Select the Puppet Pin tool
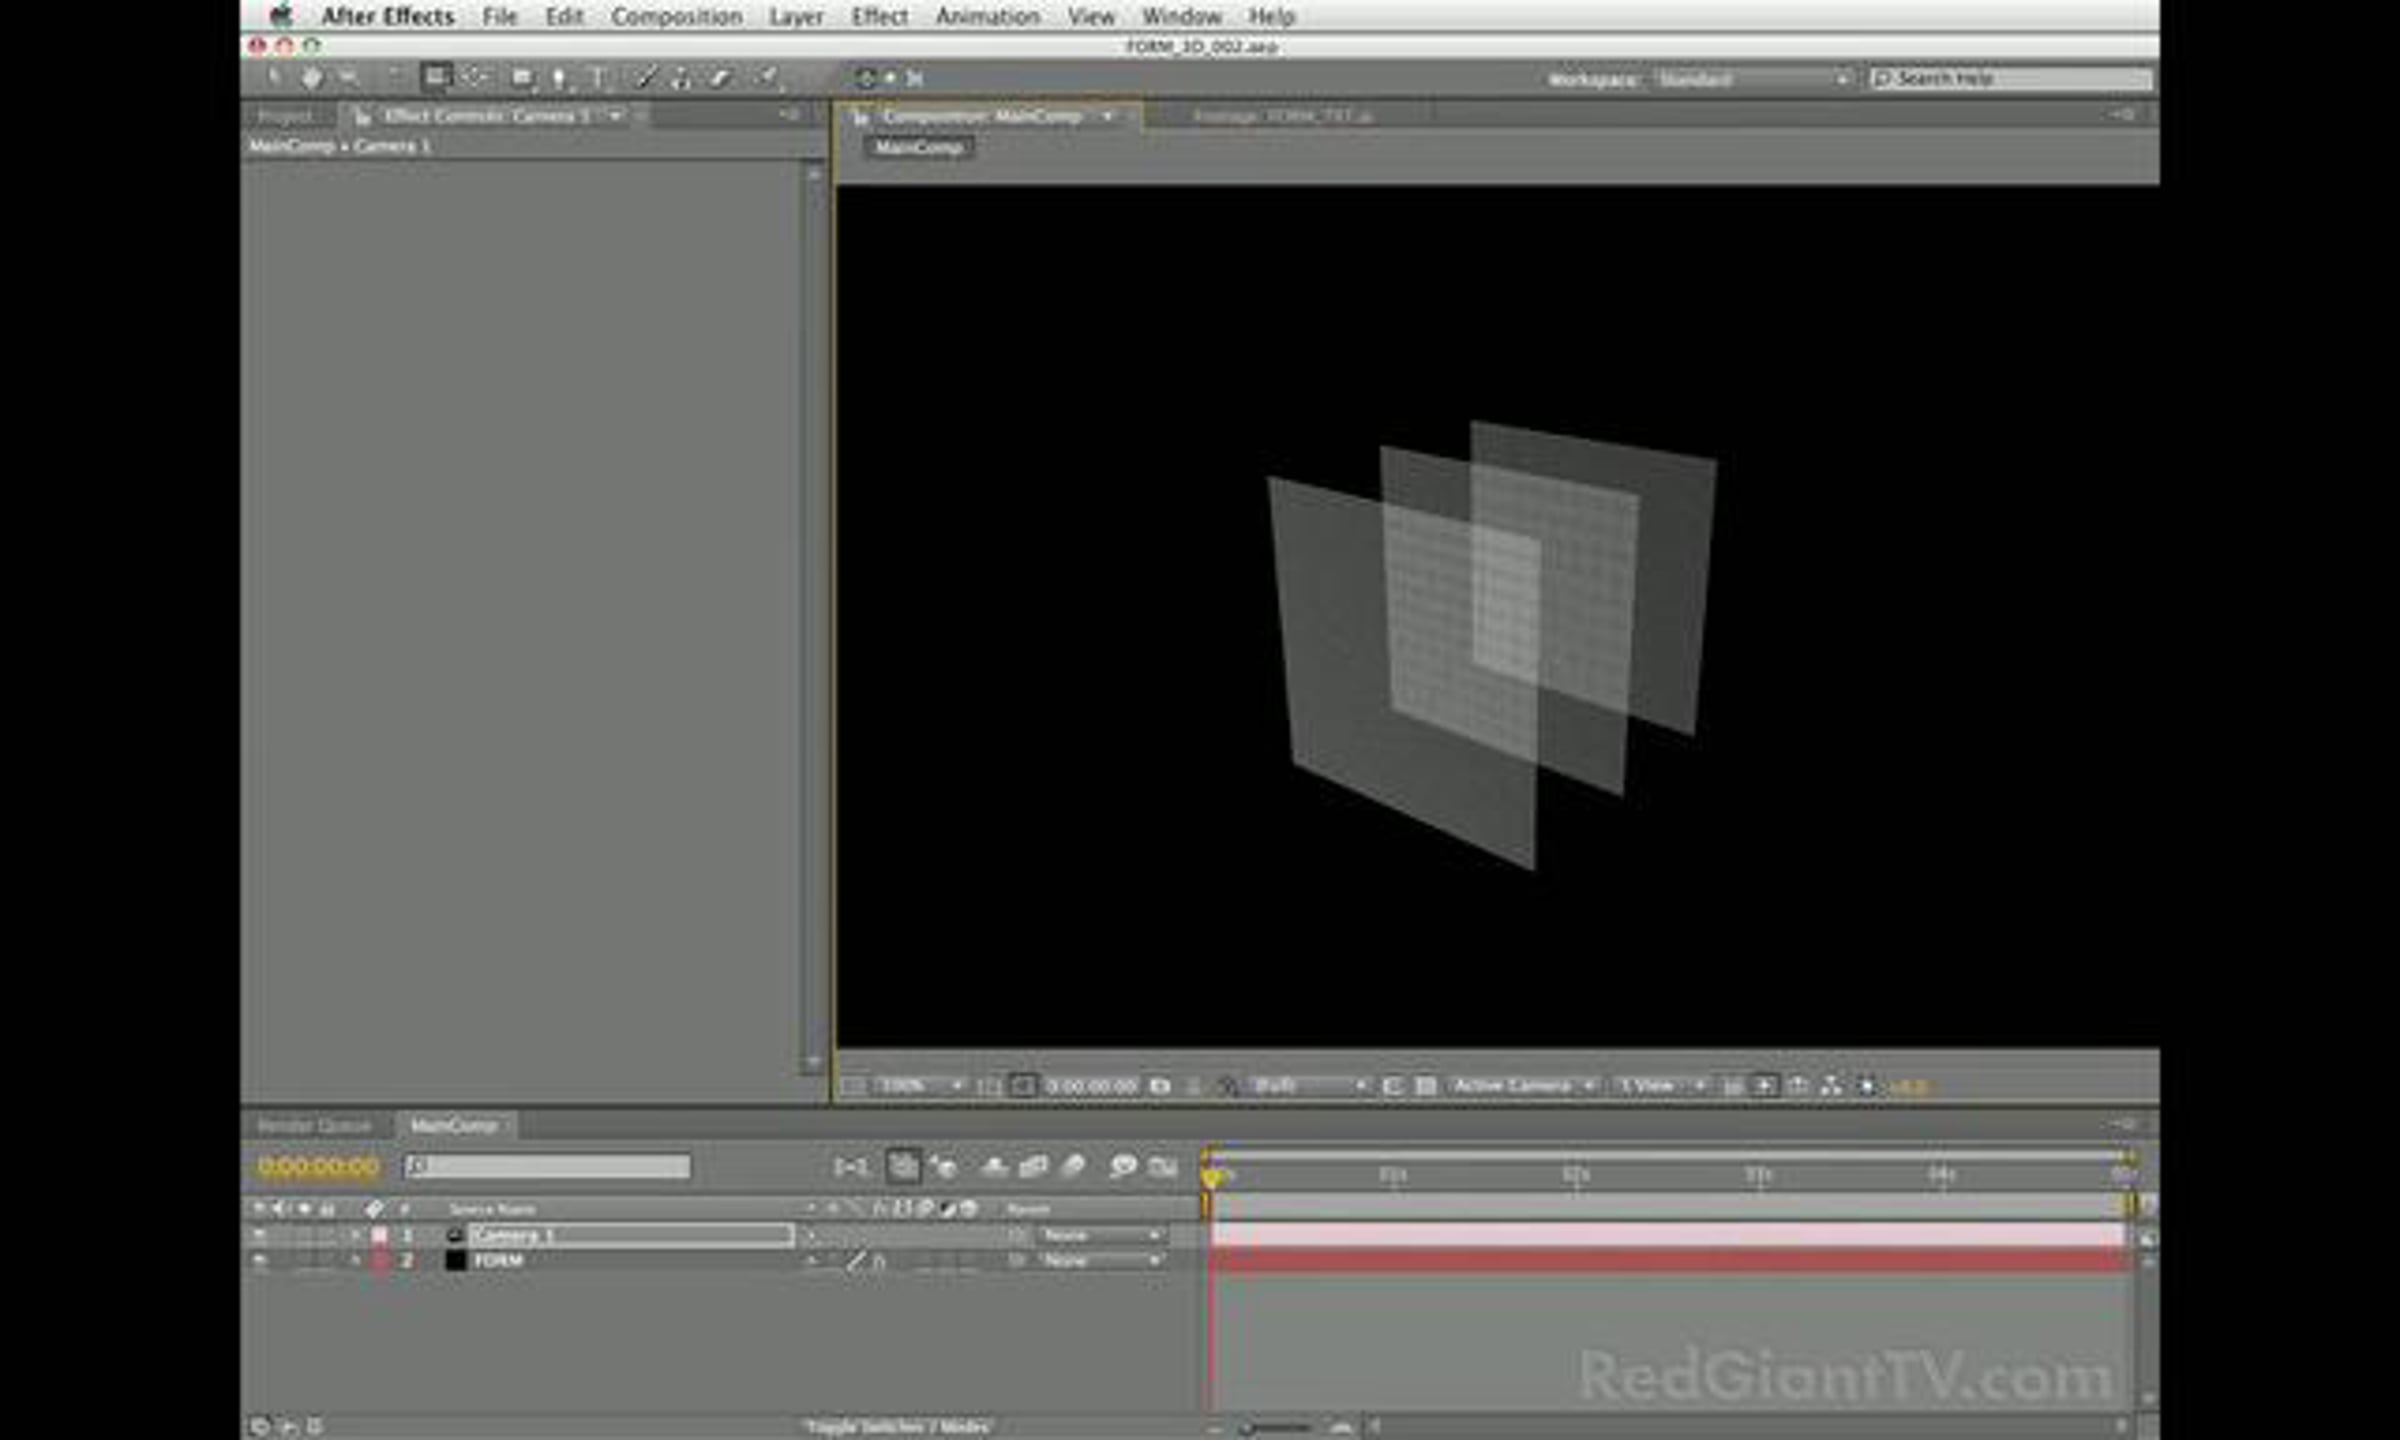 [766, 77]
